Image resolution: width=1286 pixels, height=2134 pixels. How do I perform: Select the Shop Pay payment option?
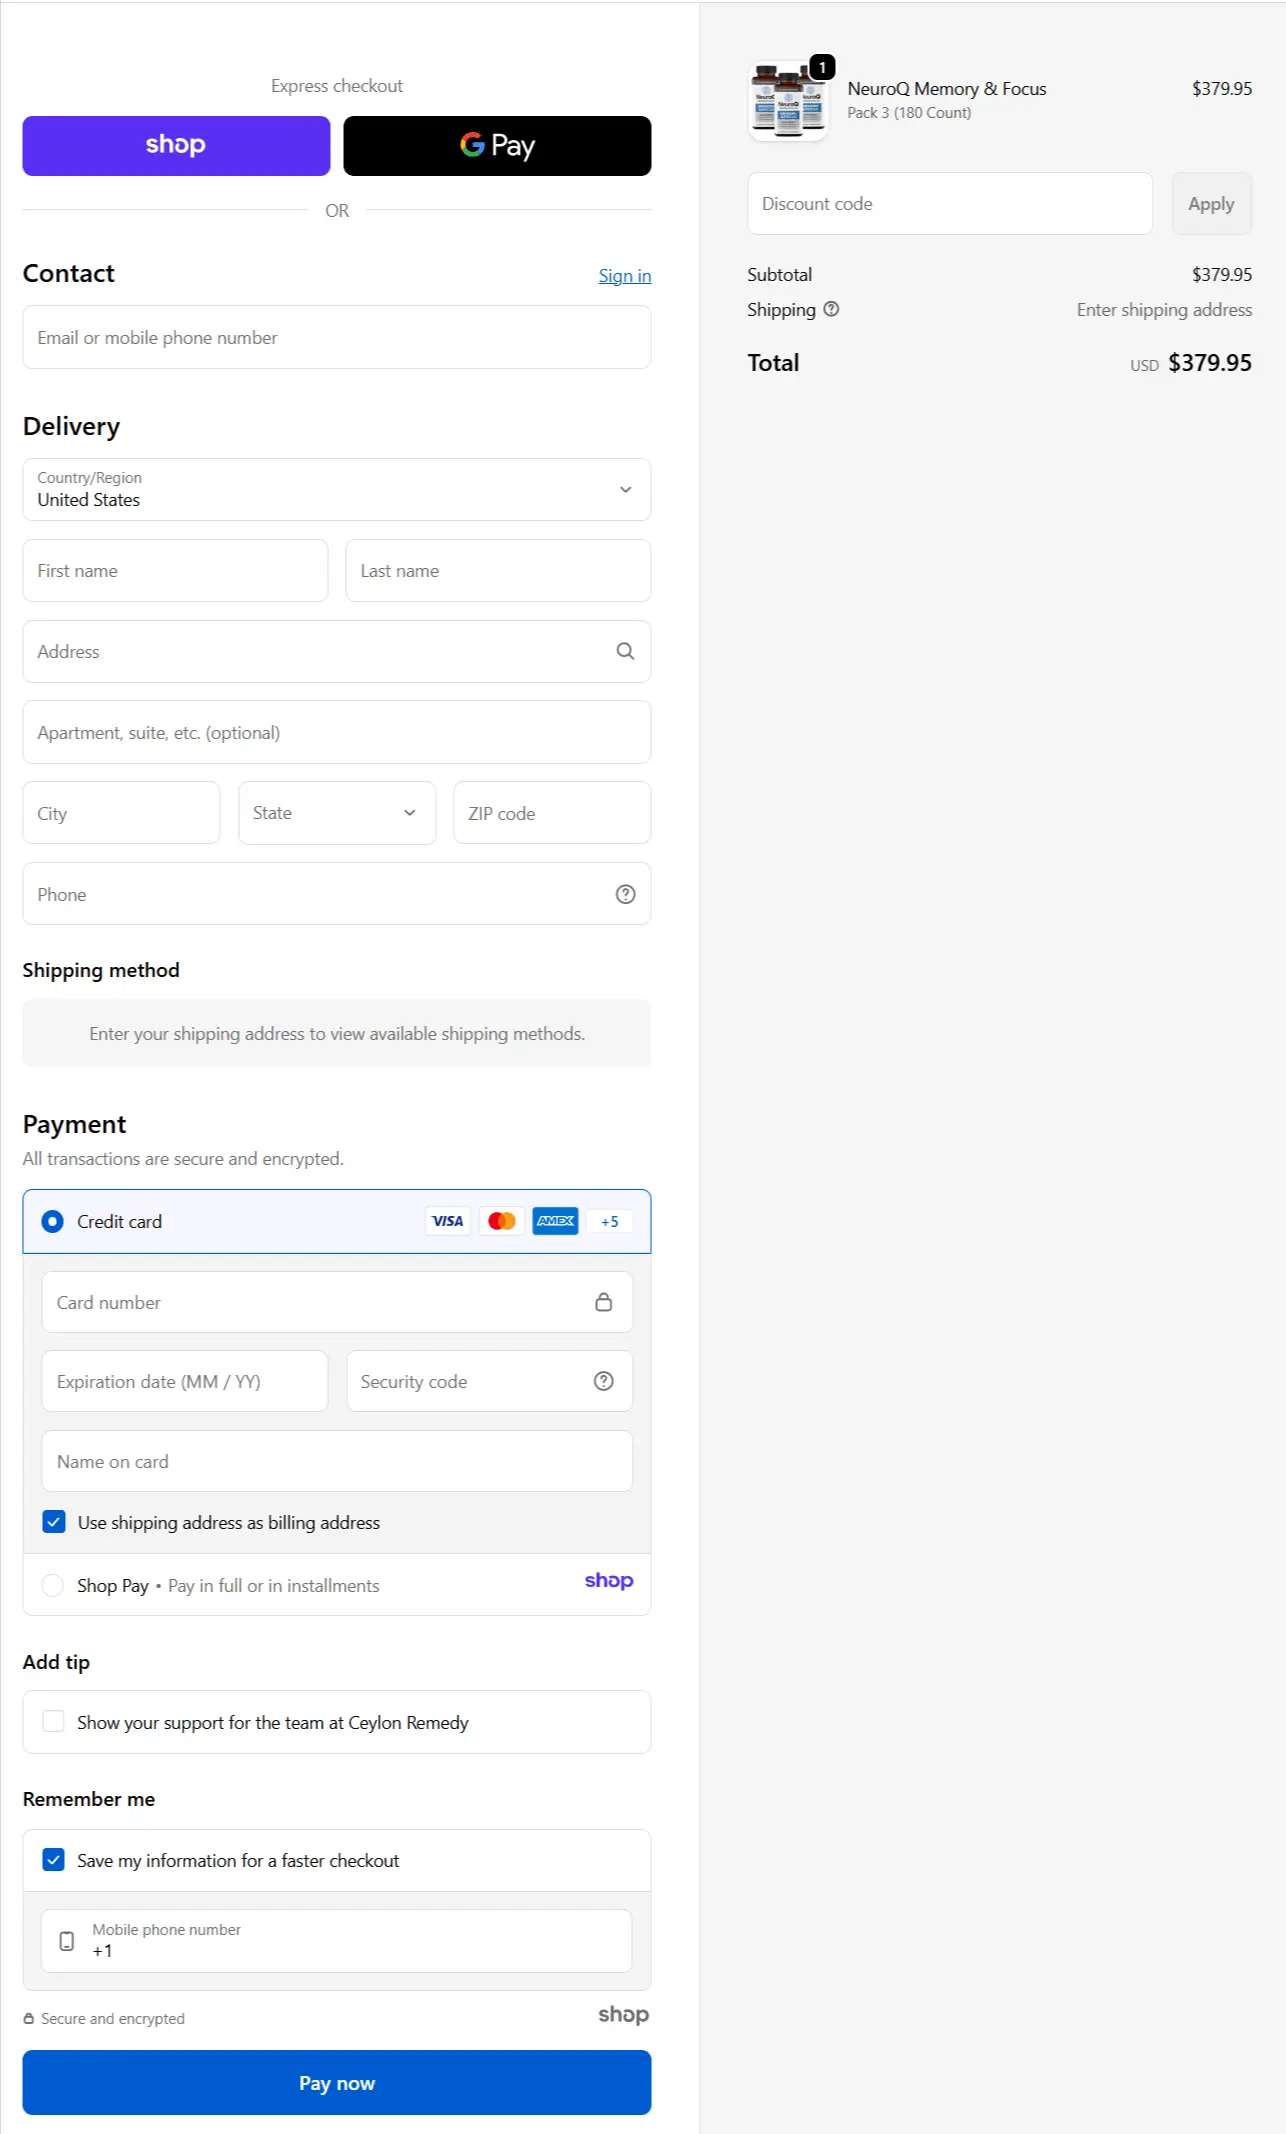53,1585
